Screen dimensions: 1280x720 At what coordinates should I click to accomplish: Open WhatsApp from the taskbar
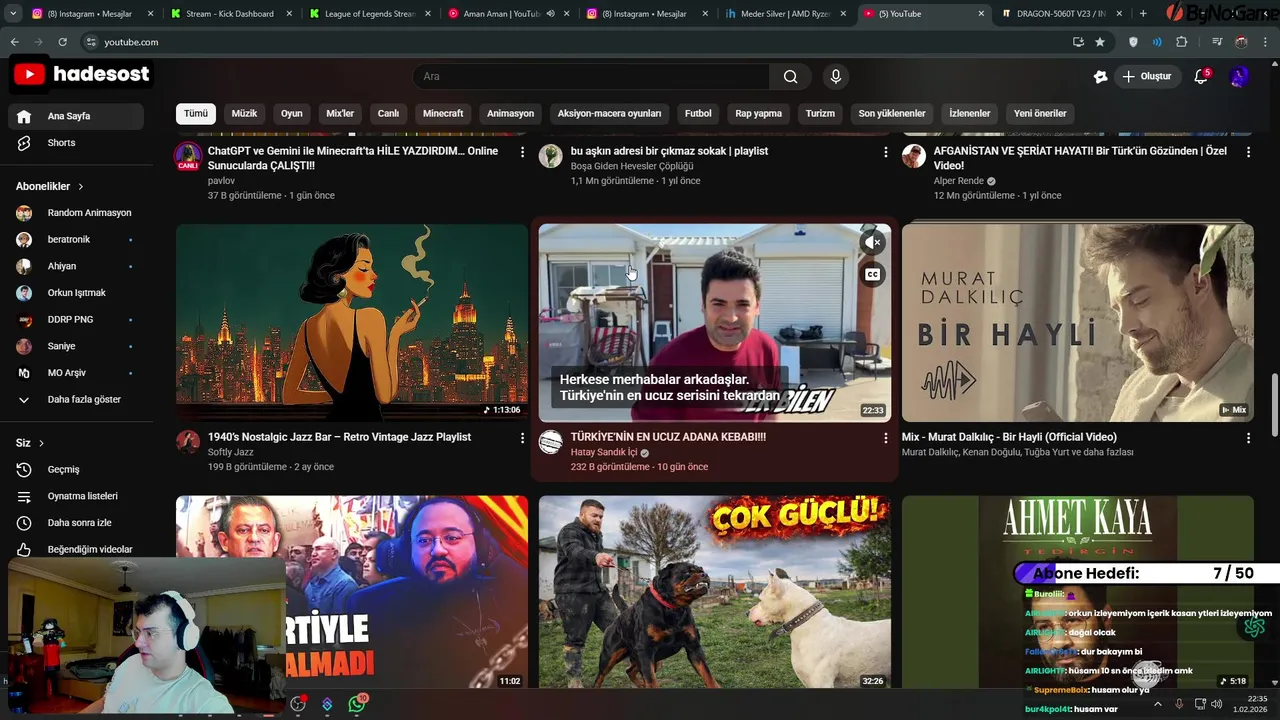tap(357, 704)
